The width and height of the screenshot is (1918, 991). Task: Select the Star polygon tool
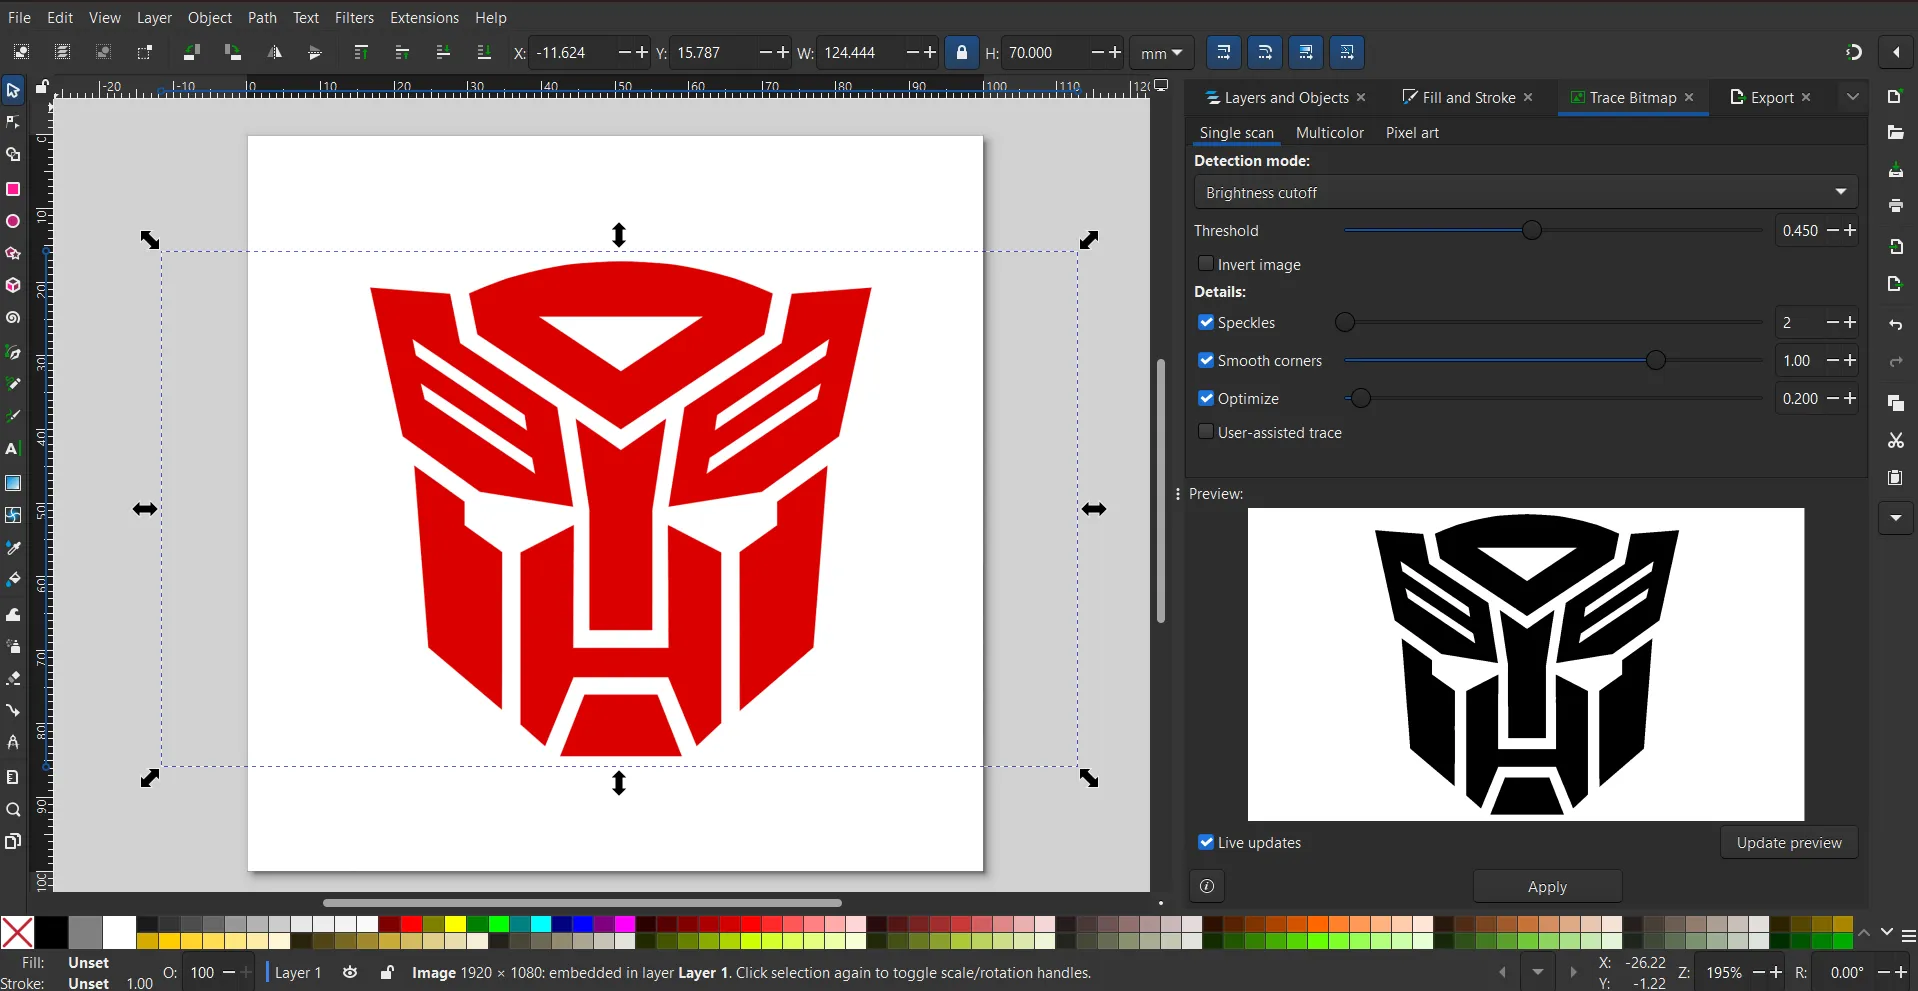coord(13,253)
